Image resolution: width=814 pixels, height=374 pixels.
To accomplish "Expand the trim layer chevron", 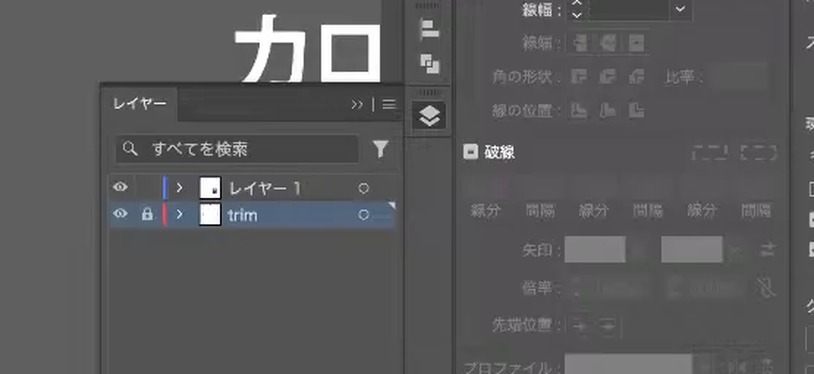I will click(180, 214).
